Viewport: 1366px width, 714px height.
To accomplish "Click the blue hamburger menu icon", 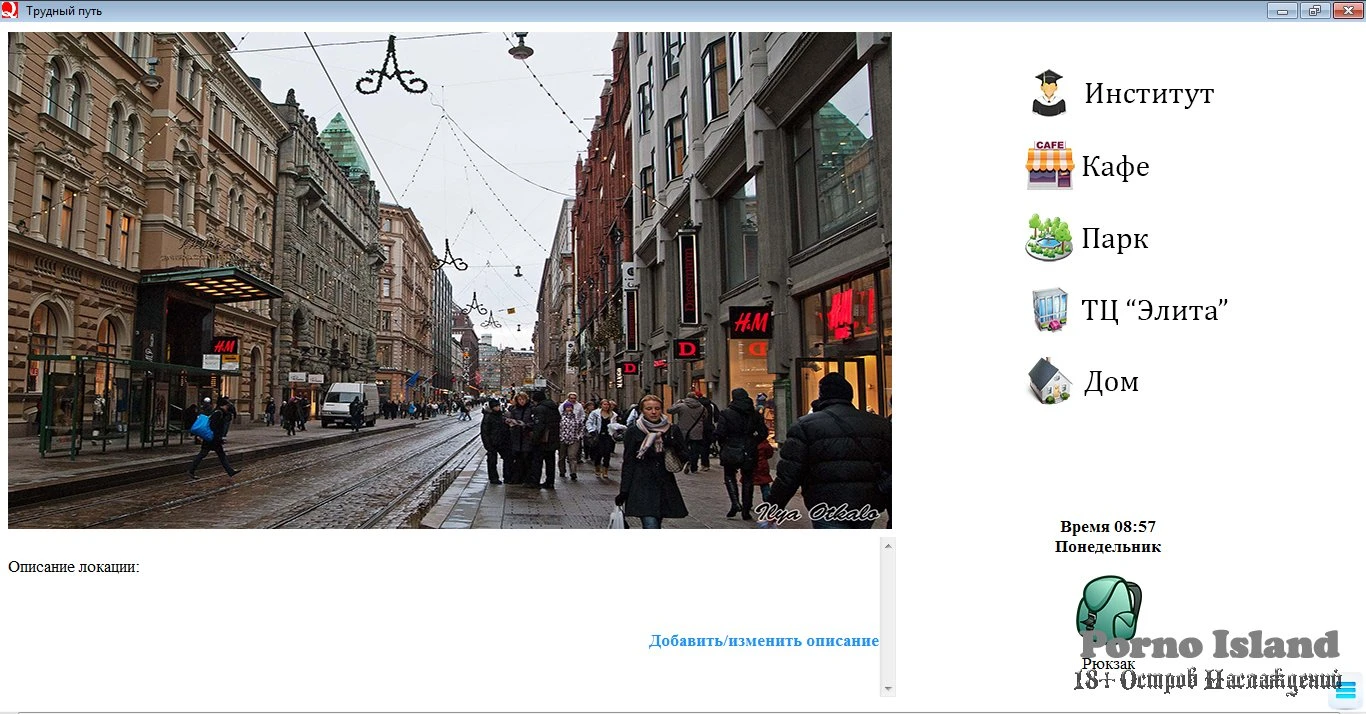I will [1346, 690].
